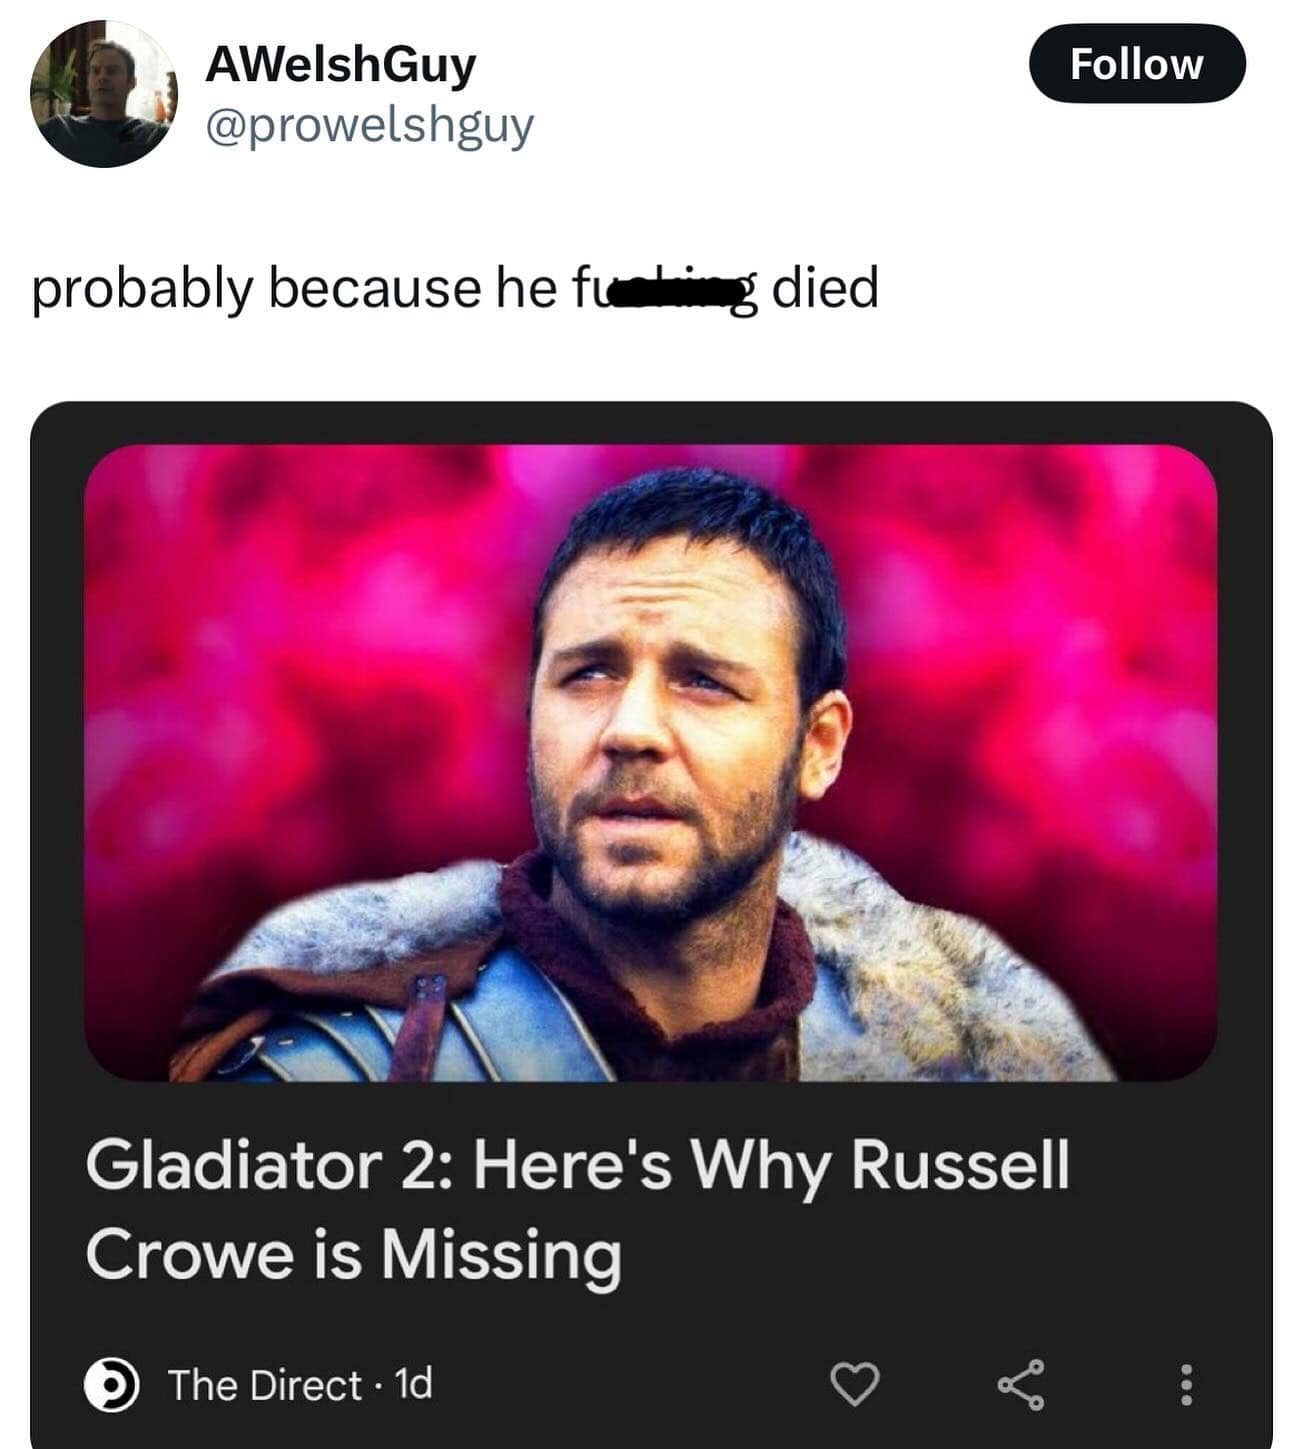The width and height of the screenshot is (1302, 1449).
Task: Click the article card to read the story
Action: point(650,900)
